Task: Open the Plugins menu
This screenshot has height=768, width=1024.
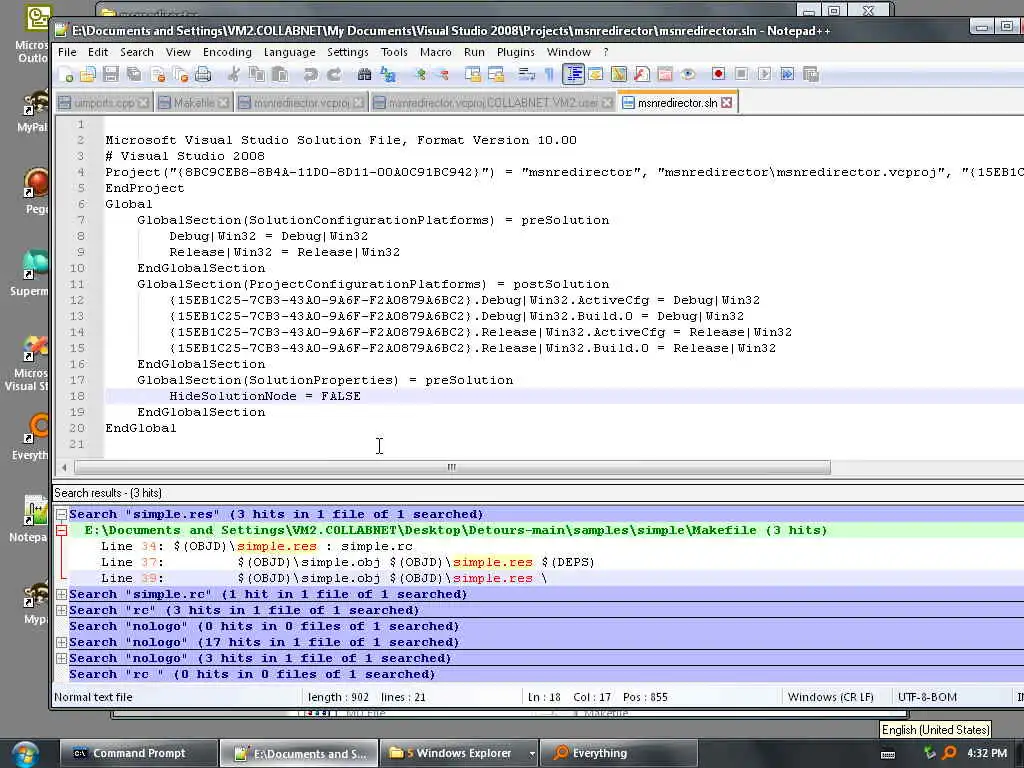Action: [x=516, y=52]
